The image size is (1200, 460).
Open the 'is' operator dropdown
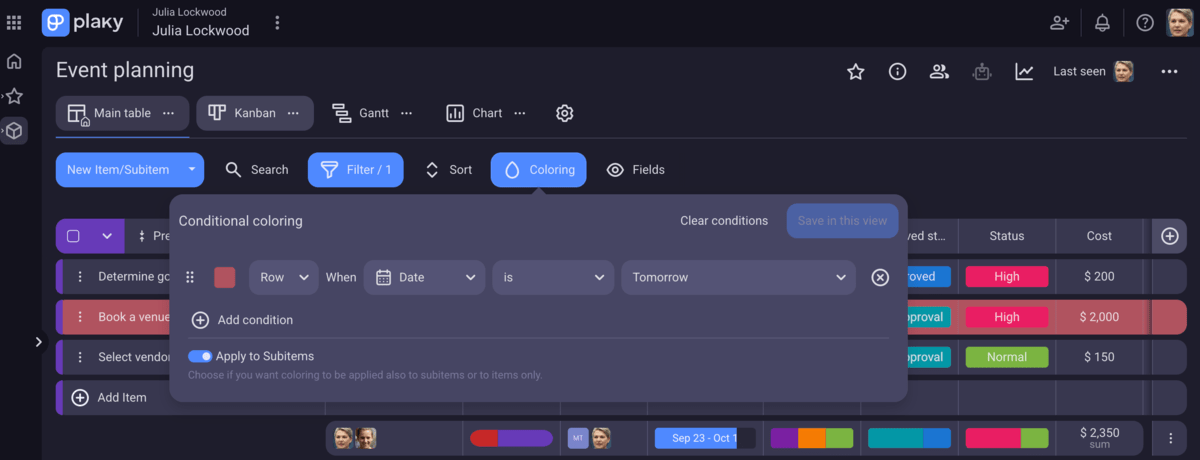pyautogui.click(x=553, y=277)
